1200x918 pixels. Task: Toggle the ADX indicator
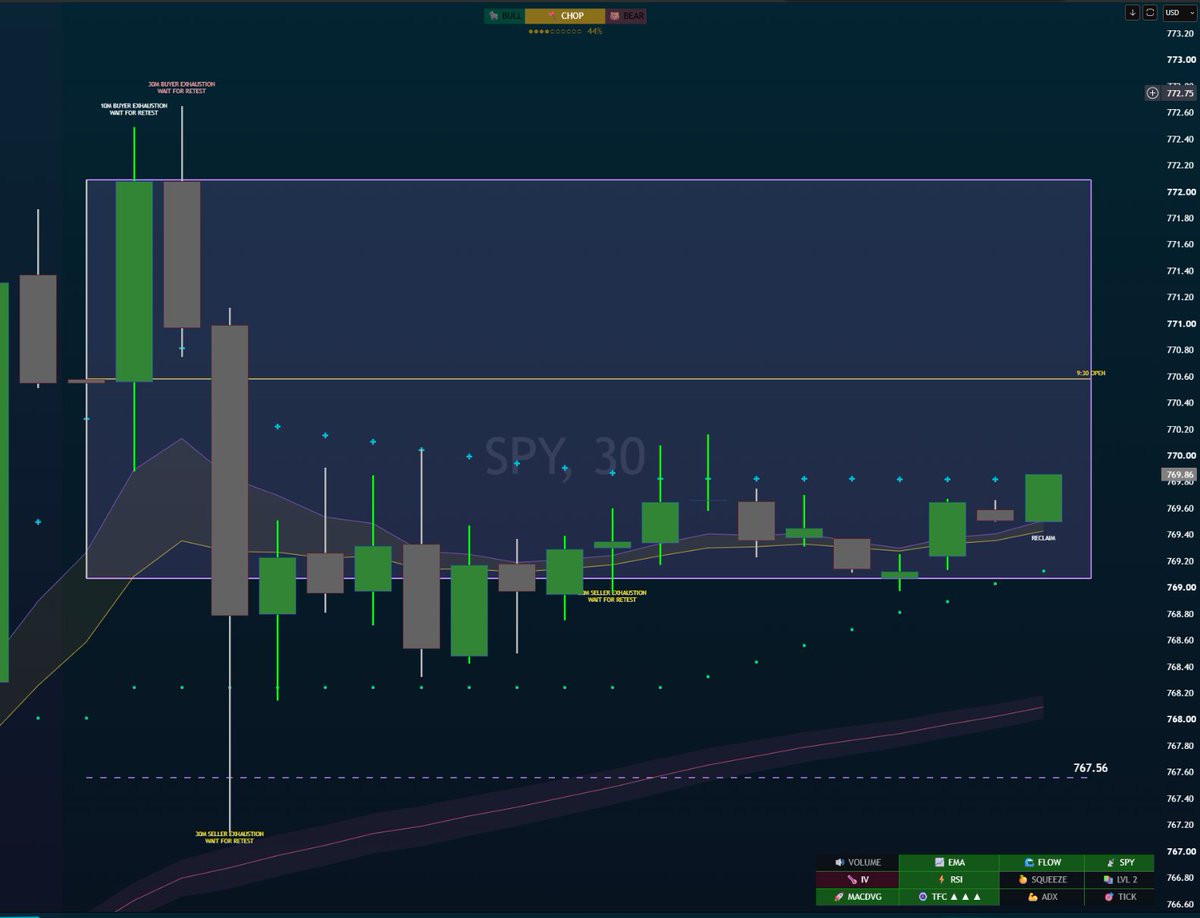pos(1041,897)
